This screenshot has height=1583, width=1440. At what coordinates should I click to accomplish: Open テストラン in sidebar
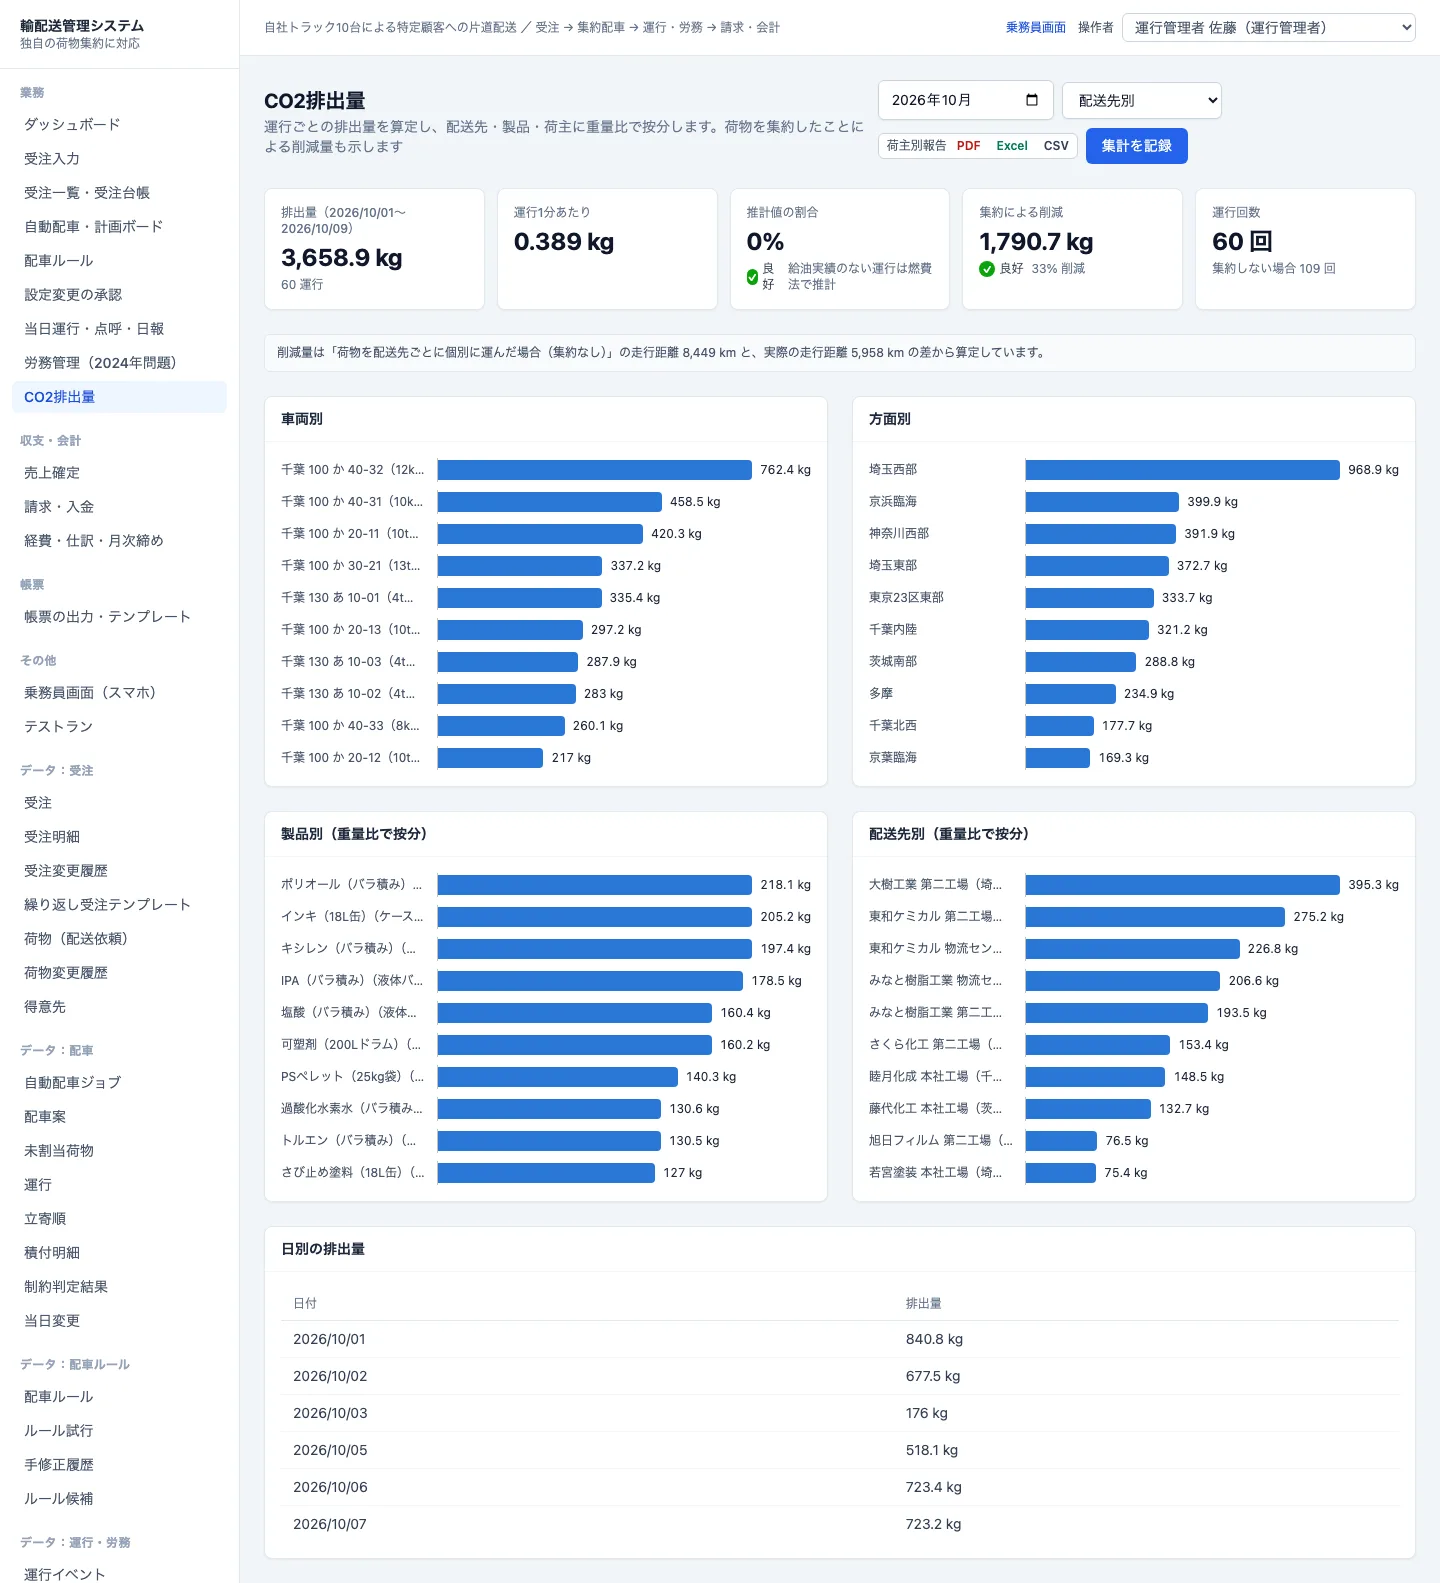[x=119, y=727]
